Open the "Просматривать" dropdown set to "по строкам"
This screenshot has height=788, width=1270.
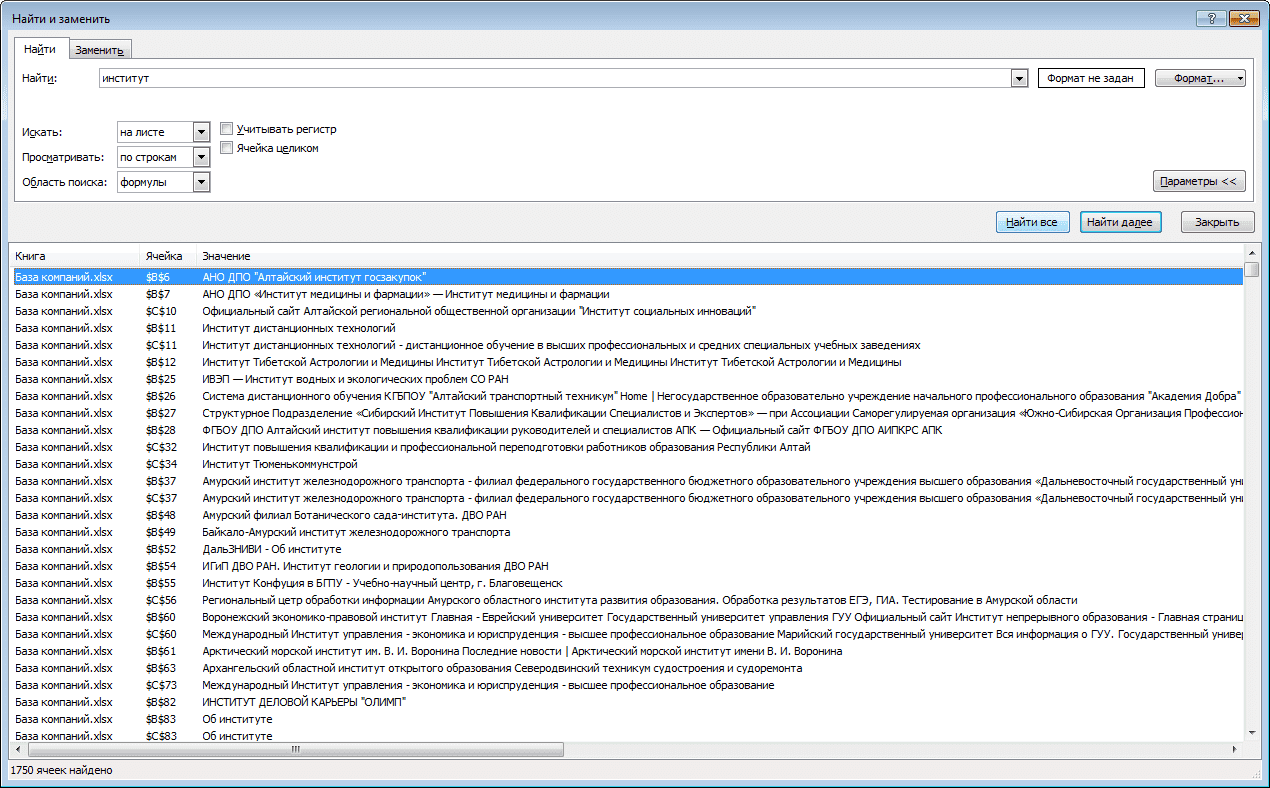point(163,157)
